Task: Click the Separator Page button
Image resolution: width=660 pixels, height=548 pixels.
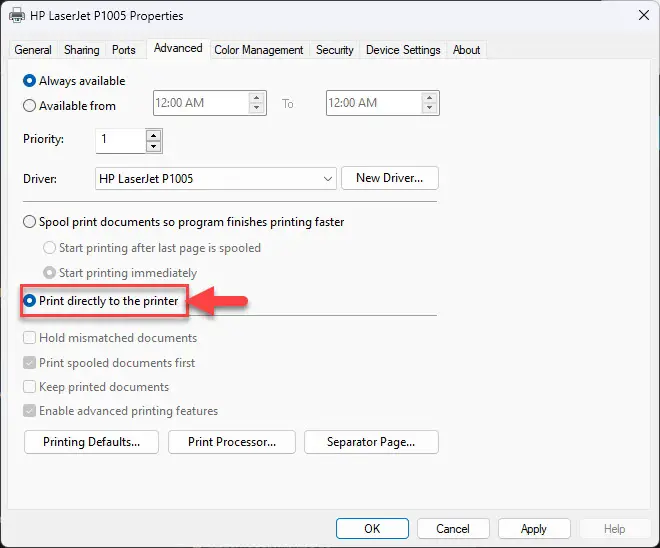Action: pos(371,442)
